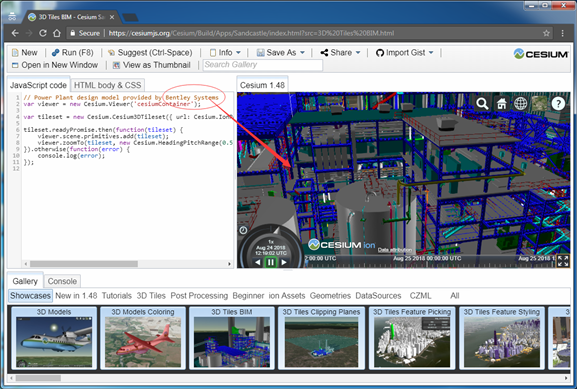This screenshot has height=389, width=577.
Task: Click the browser back arrow
Action: pos(15,33)
